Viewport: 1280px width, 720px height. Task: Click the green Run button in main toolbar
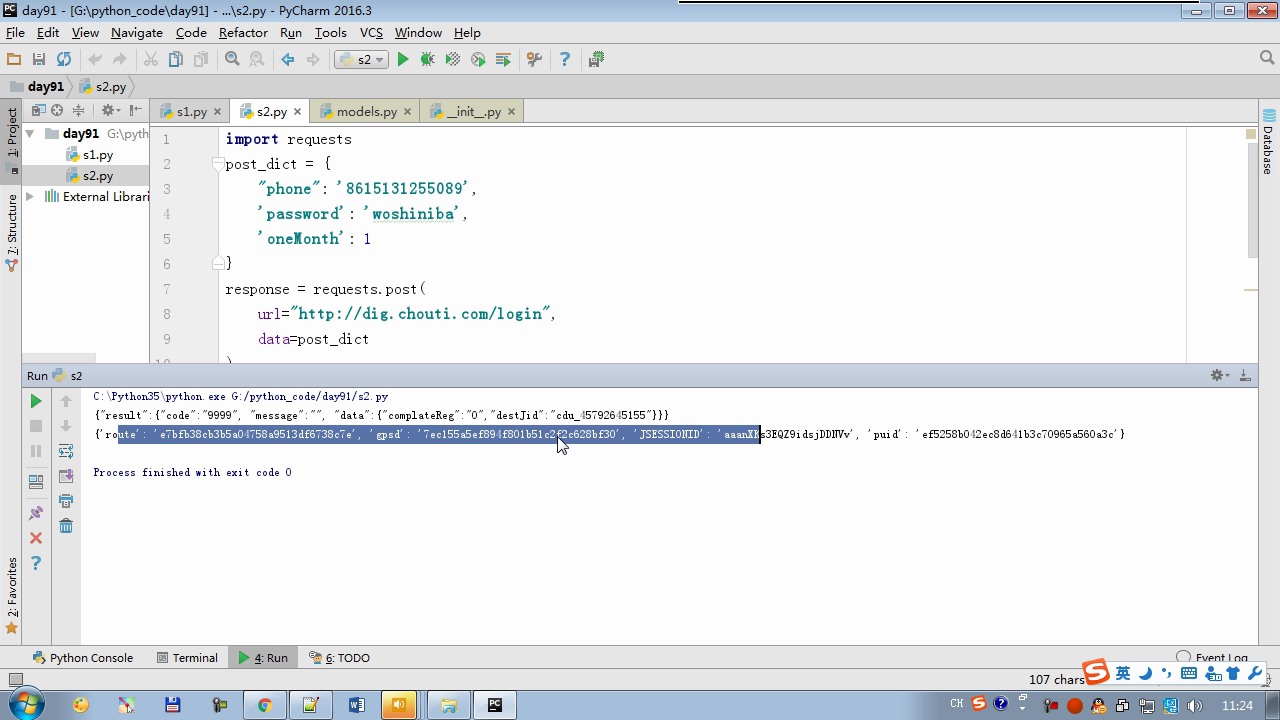point(403,60)
